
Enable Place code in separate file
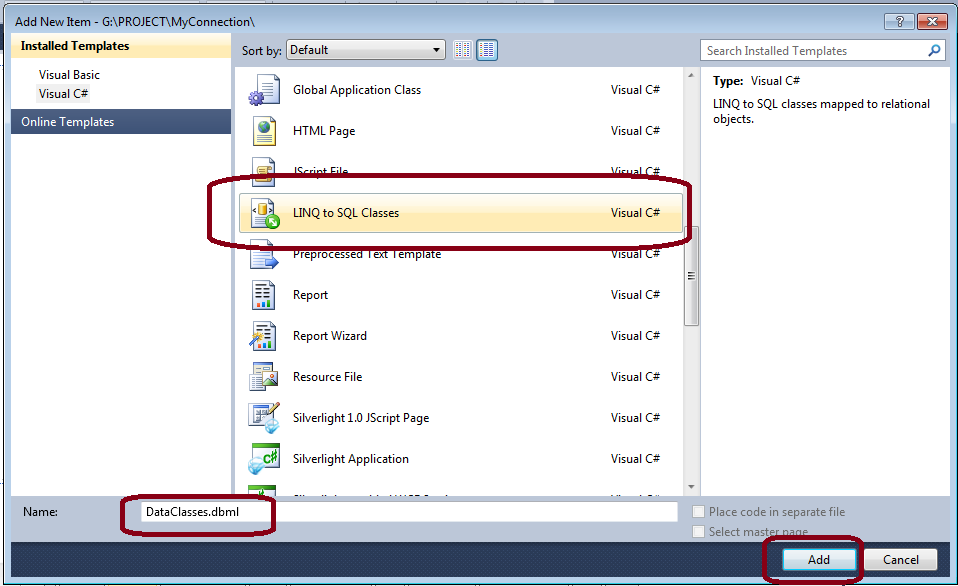pos(699,512)
